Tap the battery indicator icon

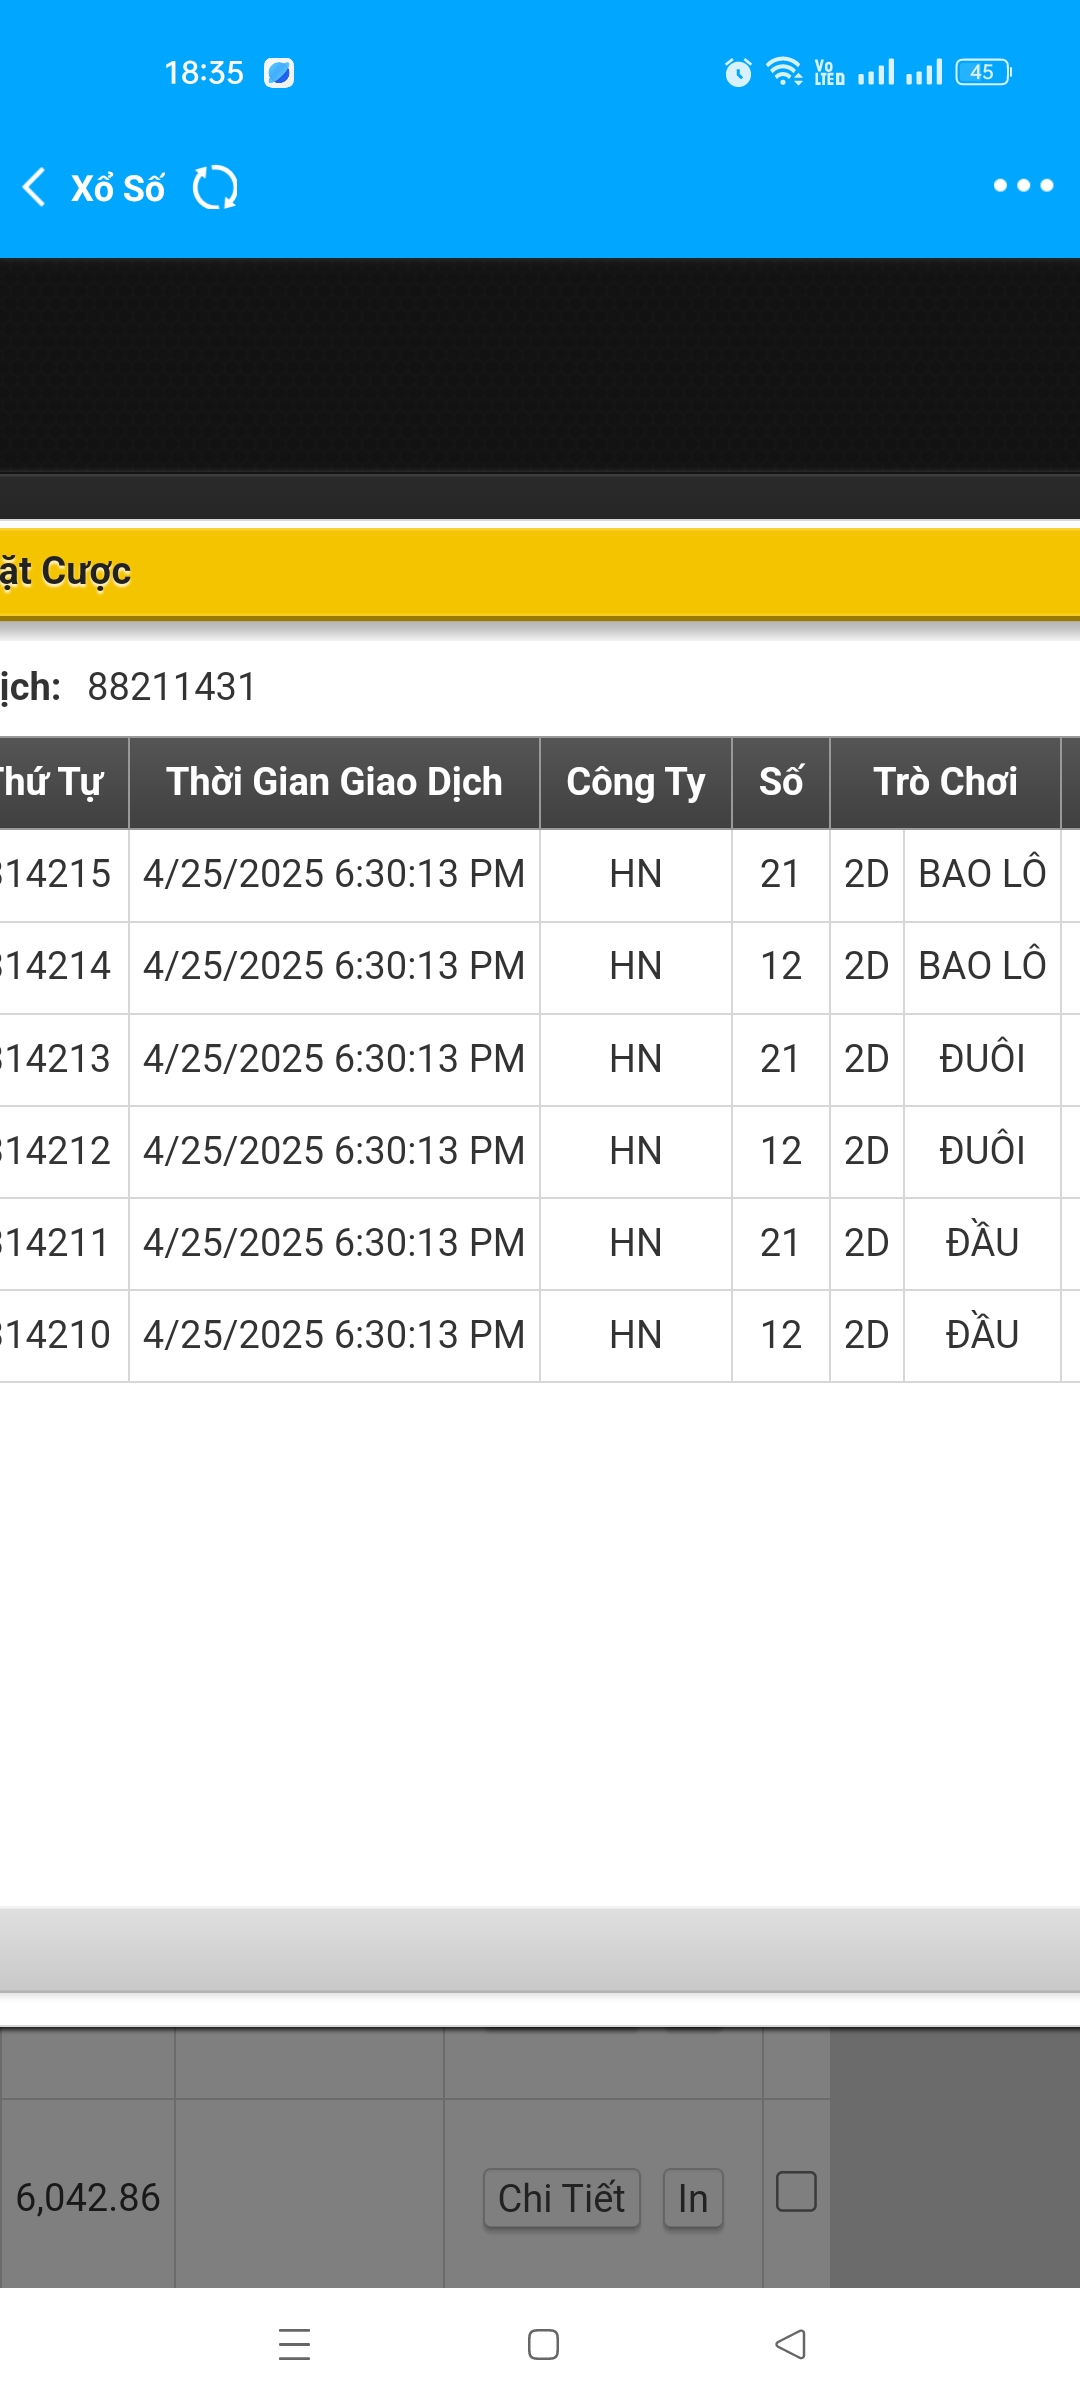(x=984, y=72)
